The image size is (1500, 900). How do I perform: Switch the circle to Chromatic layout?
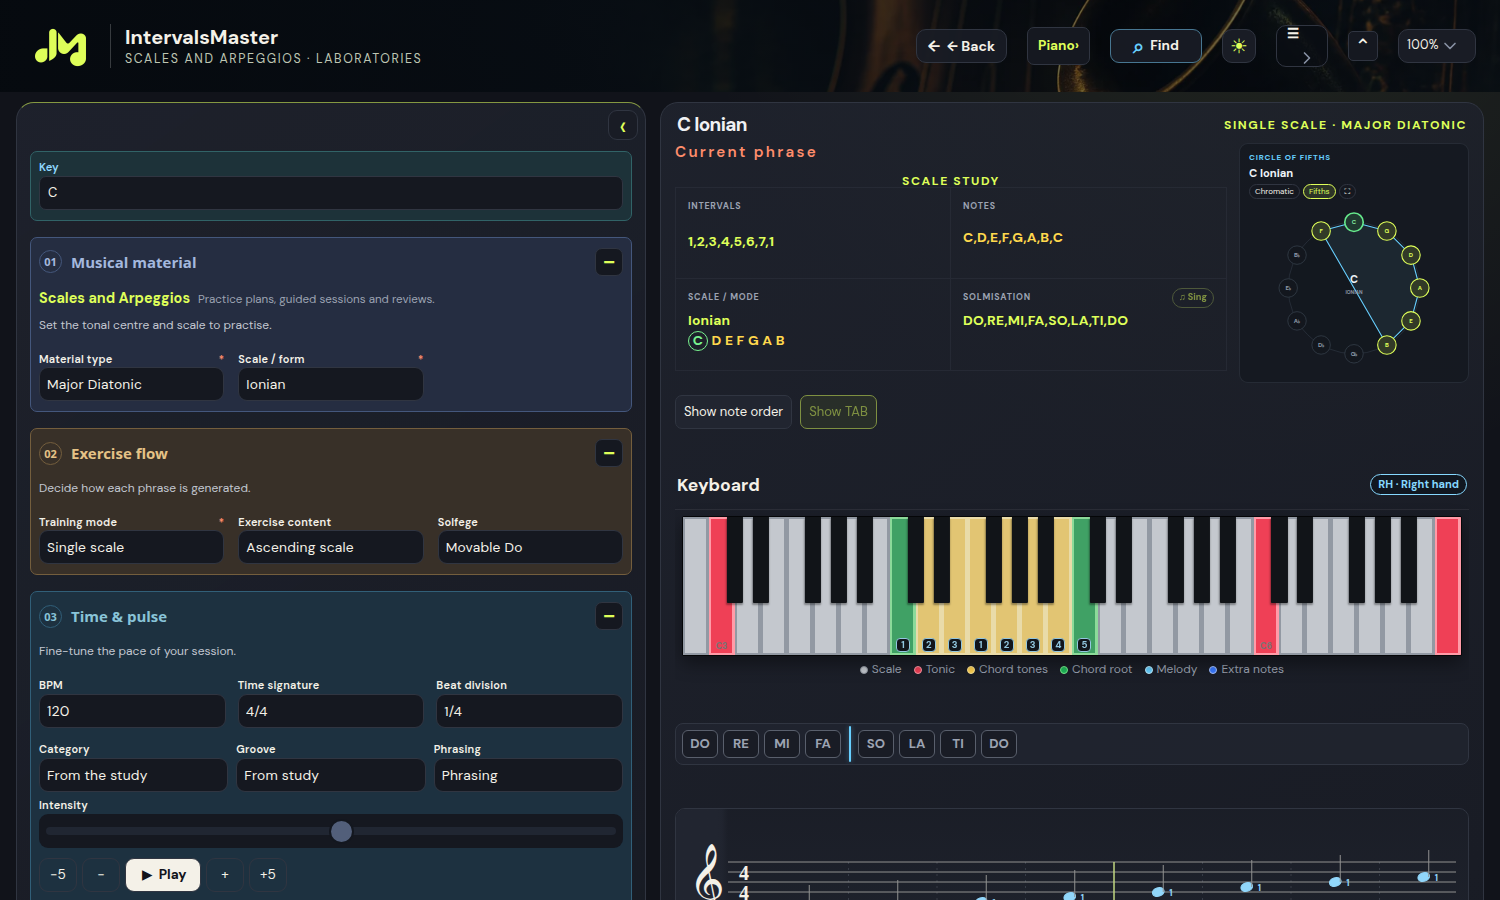[x=1274, y=191]
